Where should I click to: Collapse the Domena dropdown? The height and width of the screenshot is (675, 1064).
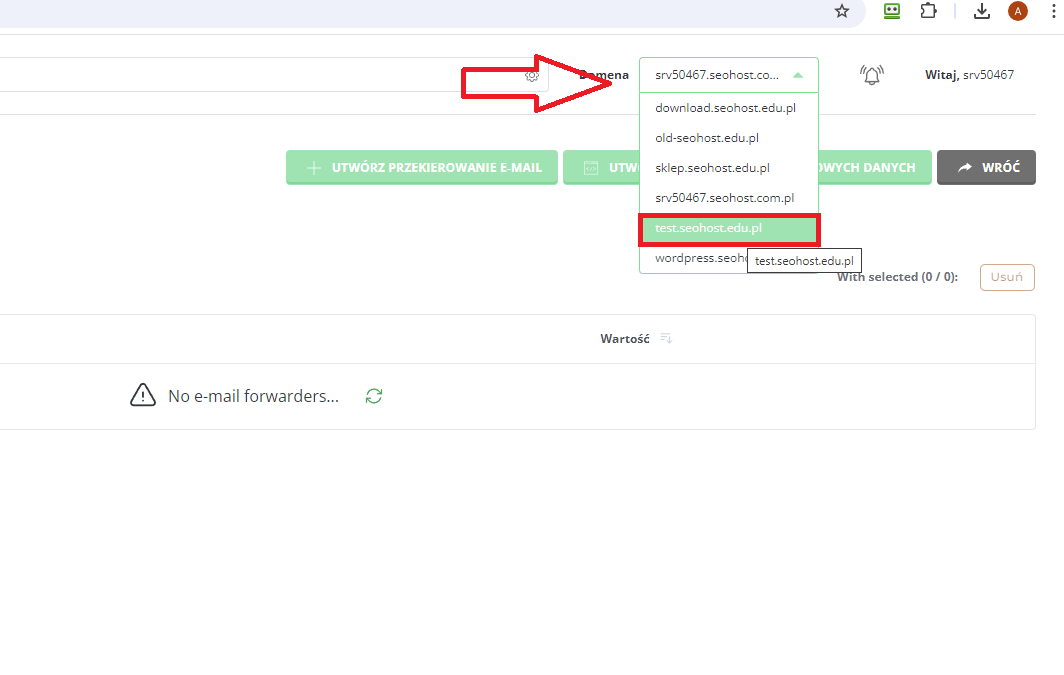(797, 75)
